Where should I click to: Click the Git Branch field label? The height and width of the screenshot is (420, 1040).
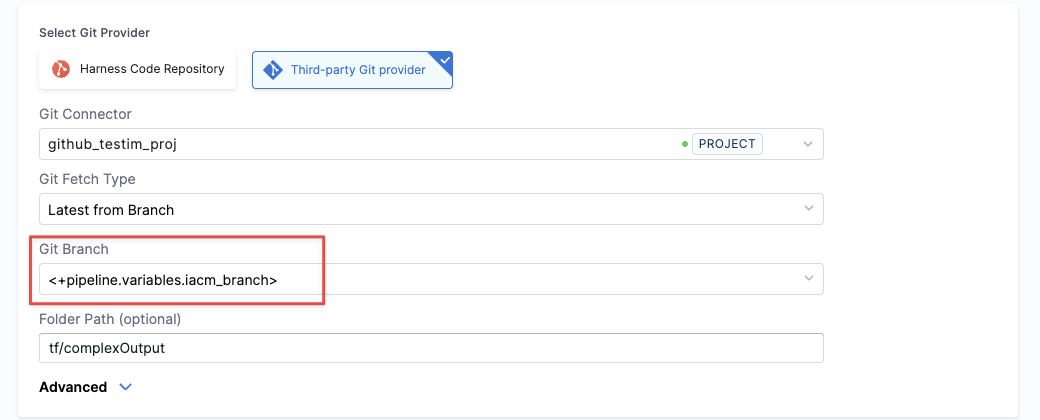coord(73,248)
